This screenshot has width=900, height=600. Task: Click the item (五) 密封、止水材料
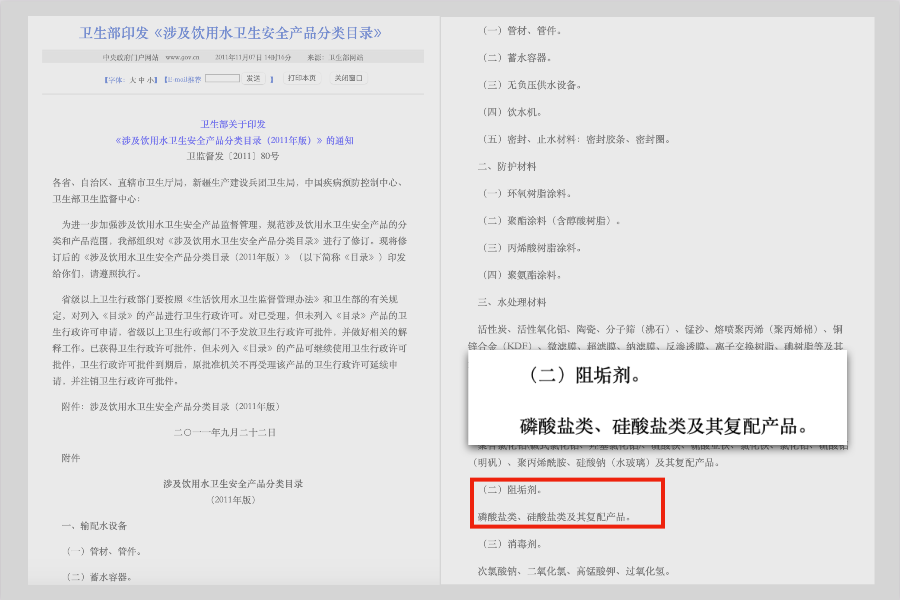[x=576, y=140]
